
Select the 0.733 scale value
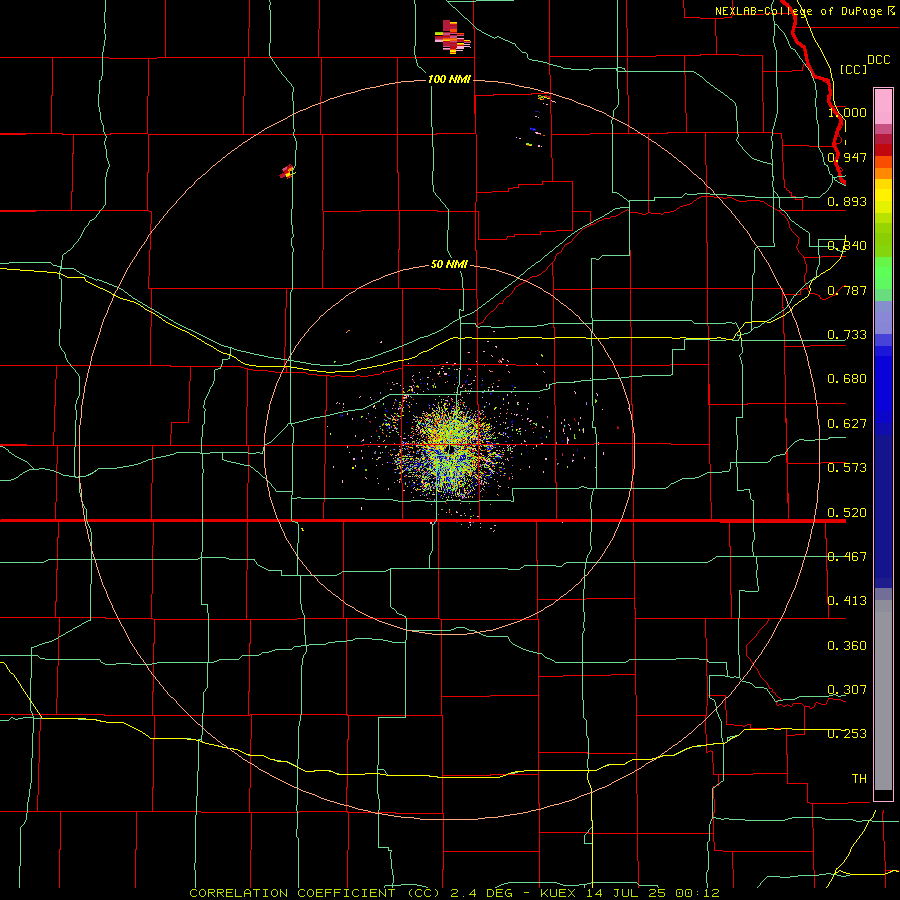(x=847, y=335)
